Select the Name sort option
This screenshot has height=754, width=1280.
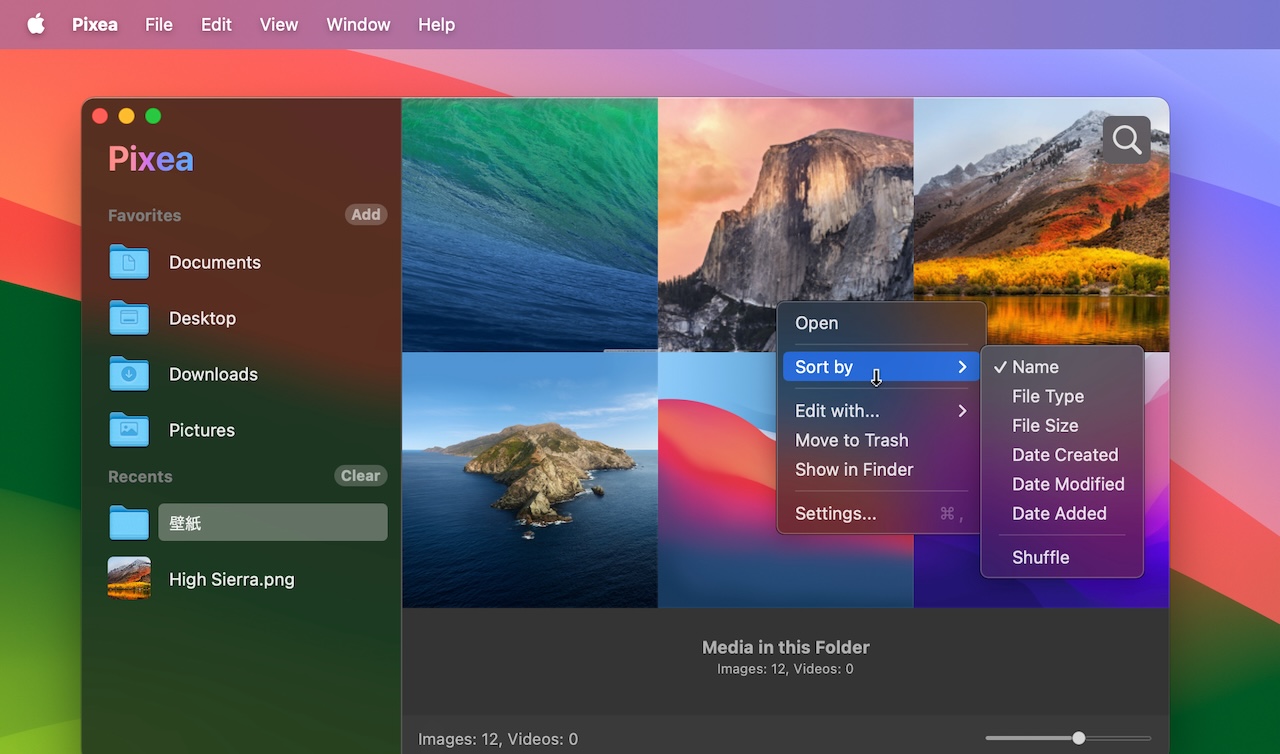click(1062, 367)
